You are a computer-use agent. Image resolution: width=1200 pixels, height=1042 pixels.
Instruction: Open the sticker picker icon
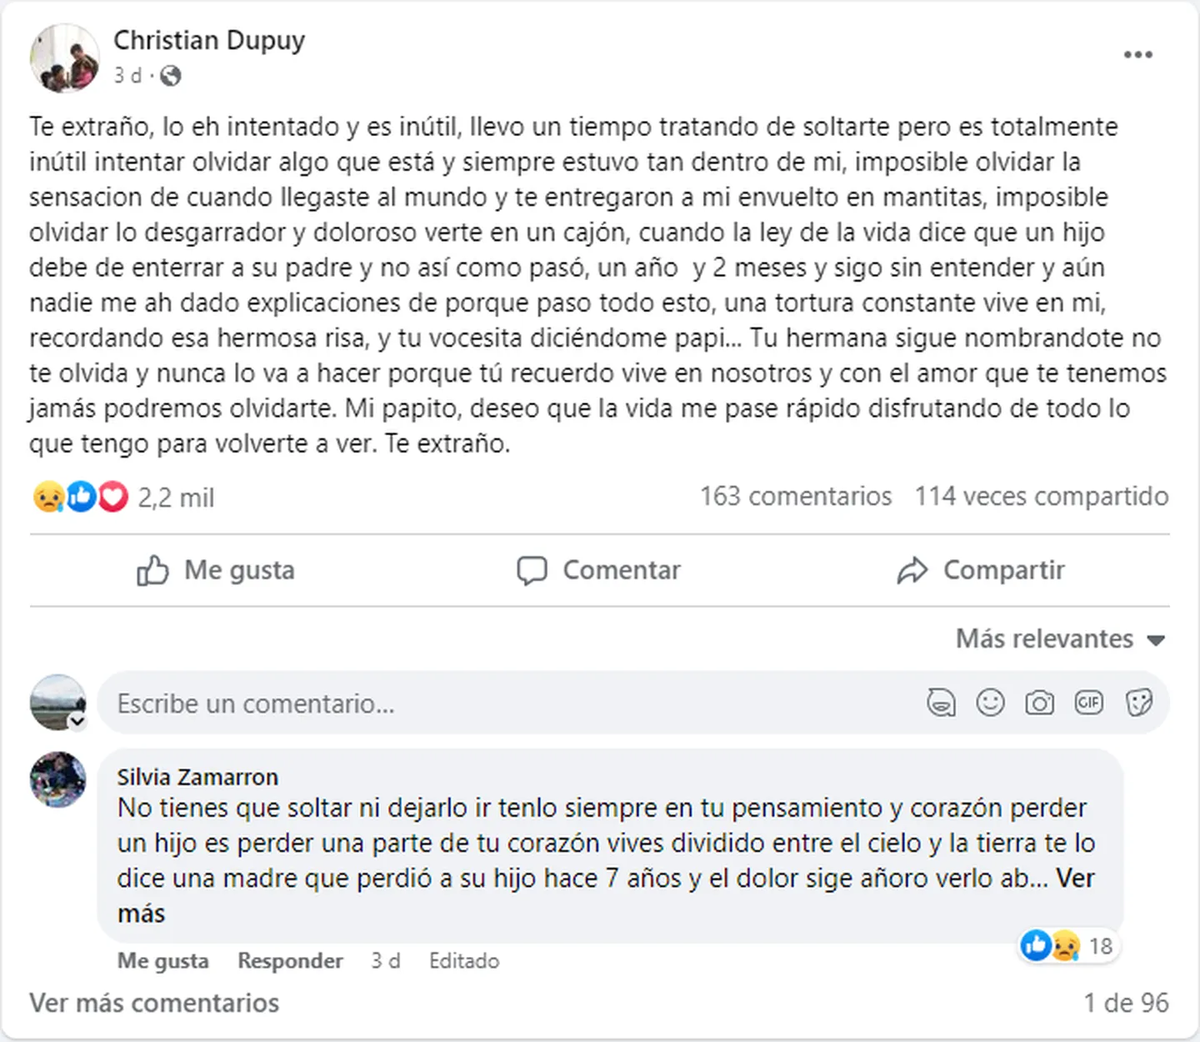pyautogui.click(x=1138, y=703)
